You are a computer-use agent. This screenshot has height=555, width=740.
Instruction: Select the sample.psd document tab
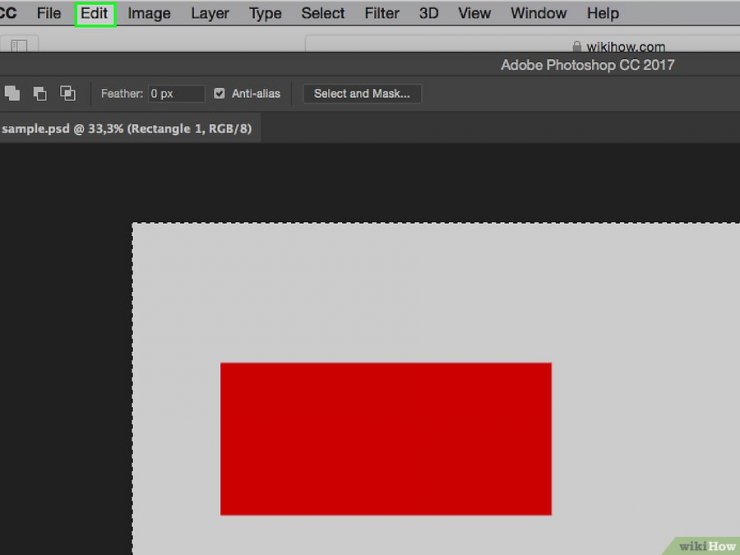[x=128, y=128]
